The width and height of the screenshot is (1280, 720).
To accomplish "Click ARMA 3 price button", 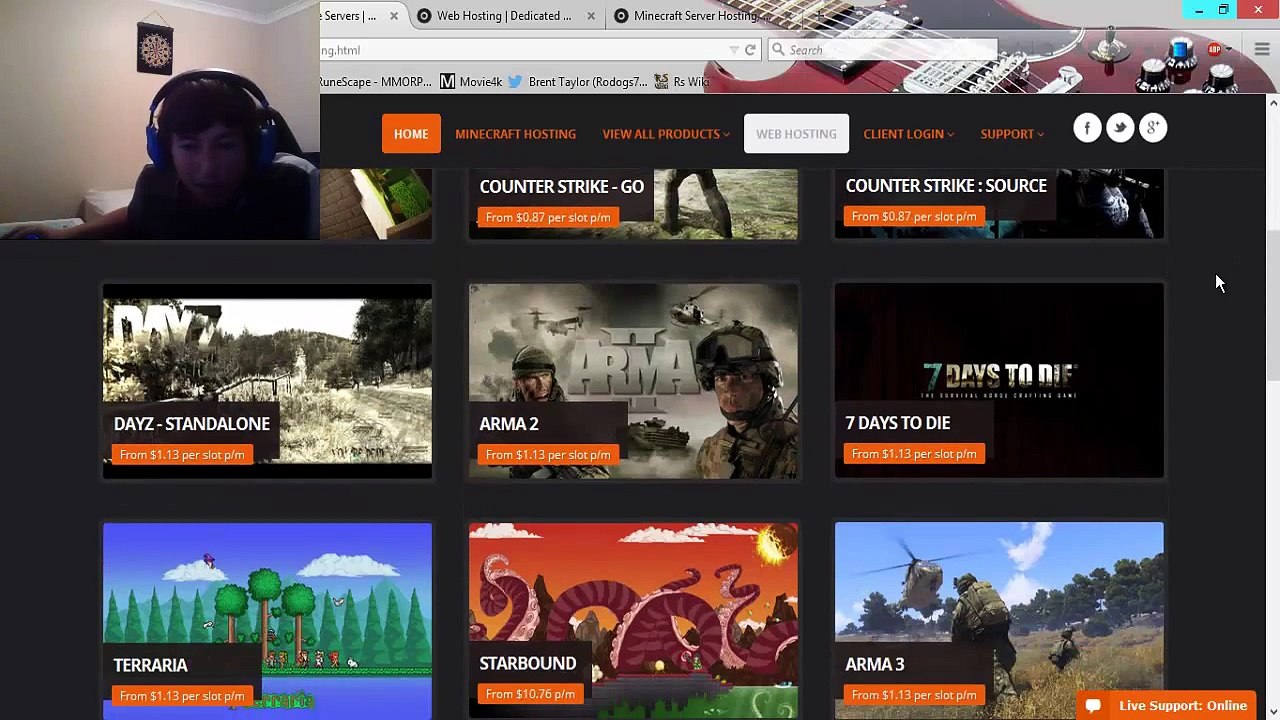I will coord(913,695).
